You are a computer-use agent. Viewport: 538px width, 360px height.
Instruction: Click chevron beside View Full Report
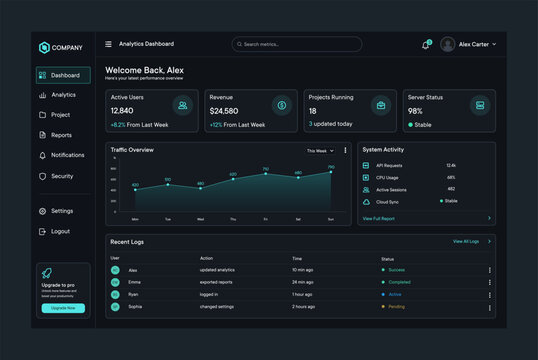489,218
